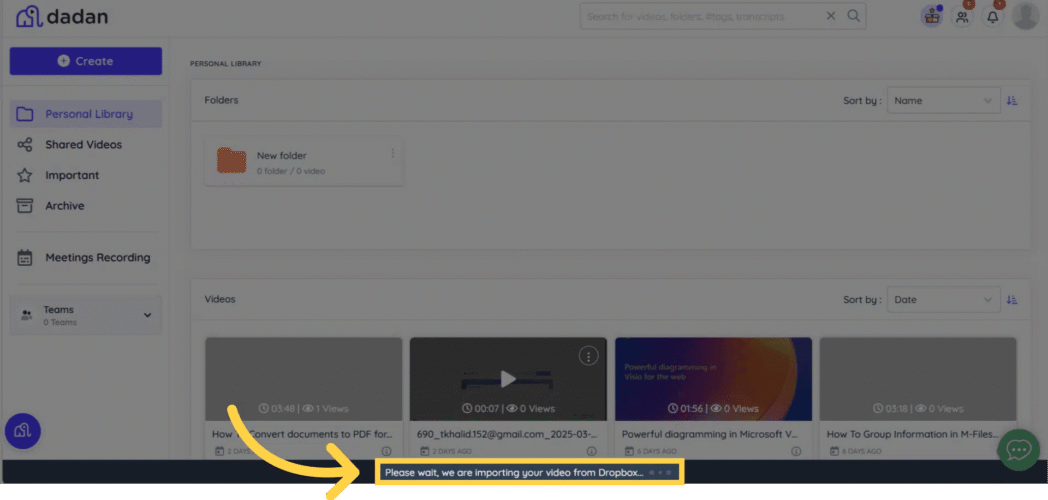The image size is (1048, 500).
Task: Open the notifications bell
Action: pyautogui.click(x=992, y=17)
